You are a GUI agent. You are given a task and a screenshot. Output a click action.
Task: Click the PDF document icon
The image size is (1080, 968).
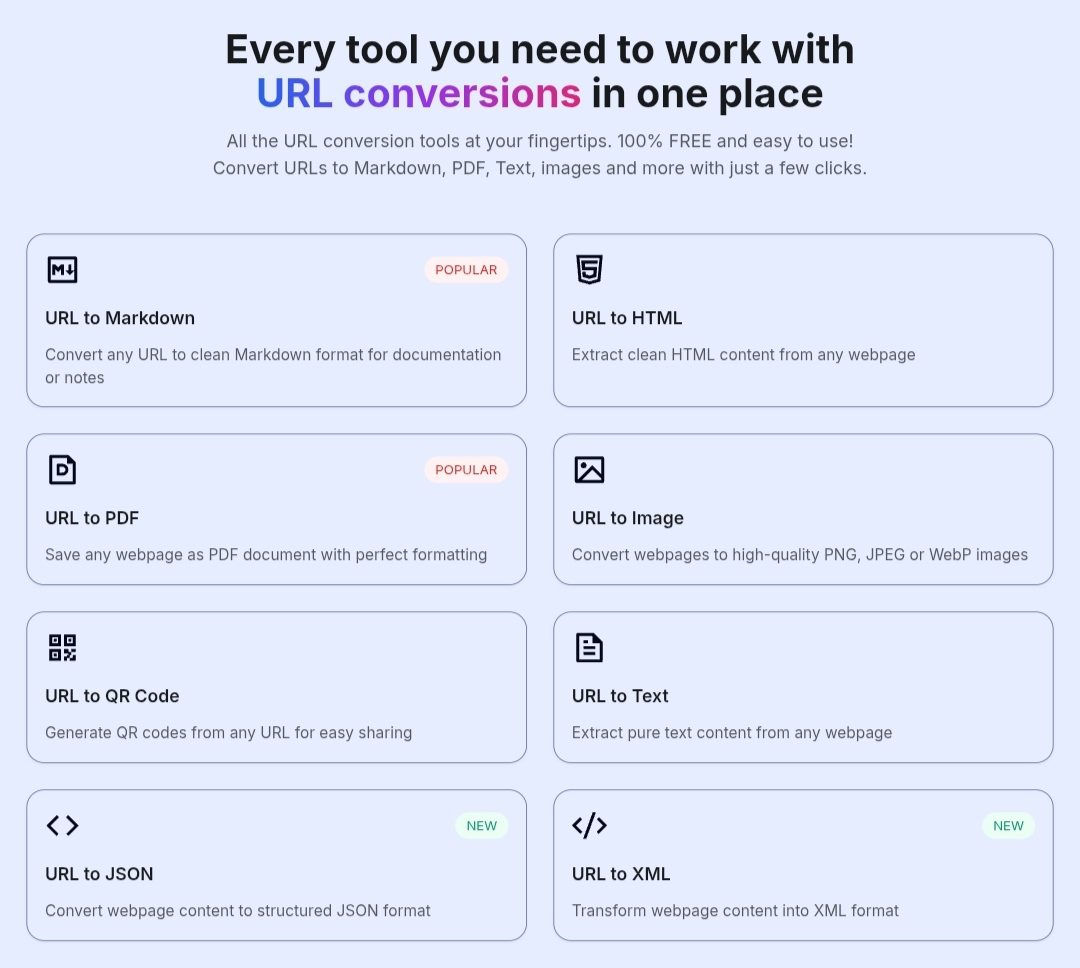tap(62, 470)
